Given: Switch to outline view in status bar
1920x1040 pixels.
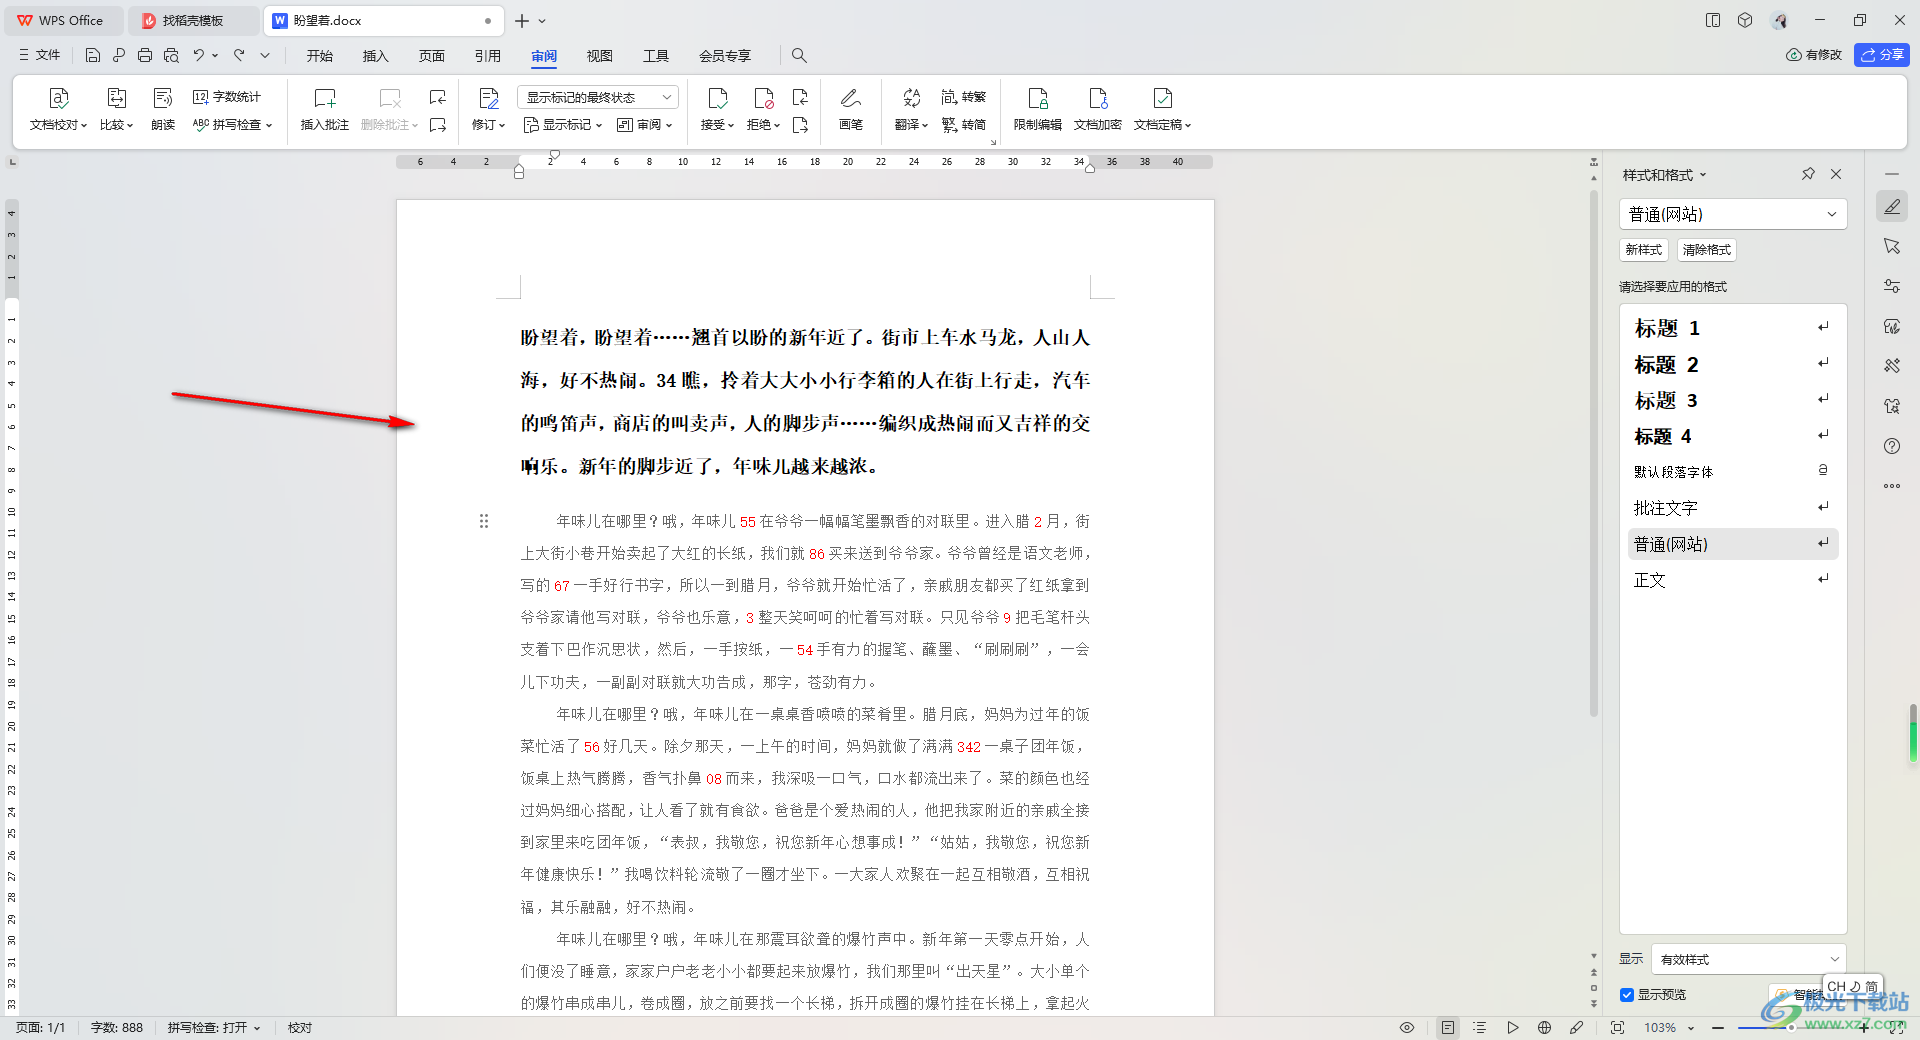Looking at the screenshot, I should [1480, 1028].
